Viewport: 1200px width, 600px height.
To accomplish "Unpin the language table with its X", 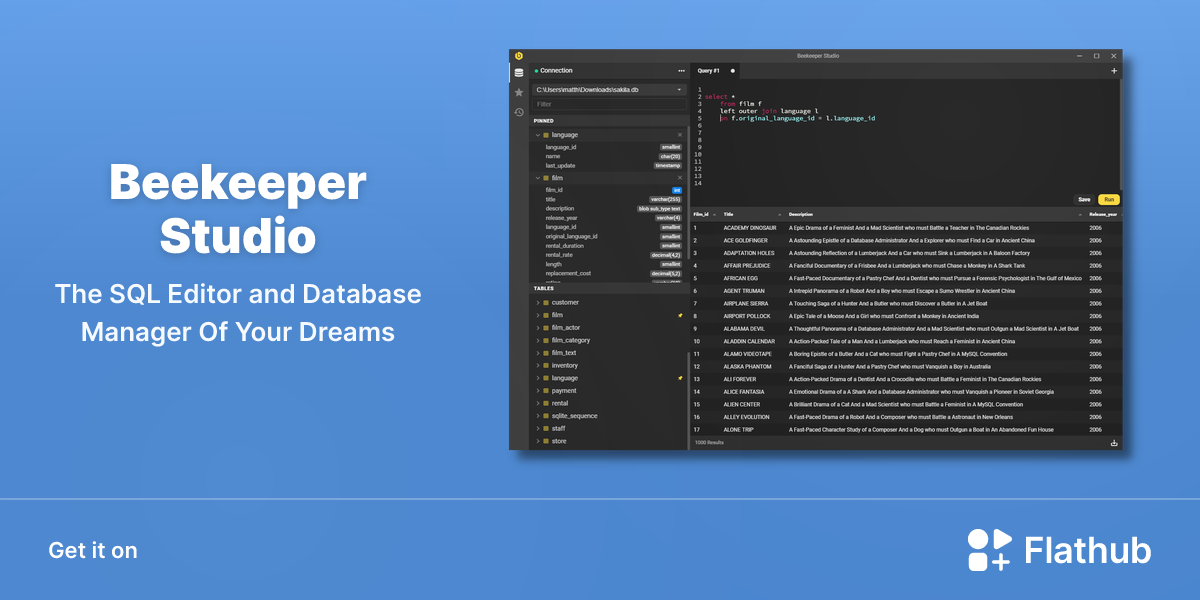I will point(680,134).
